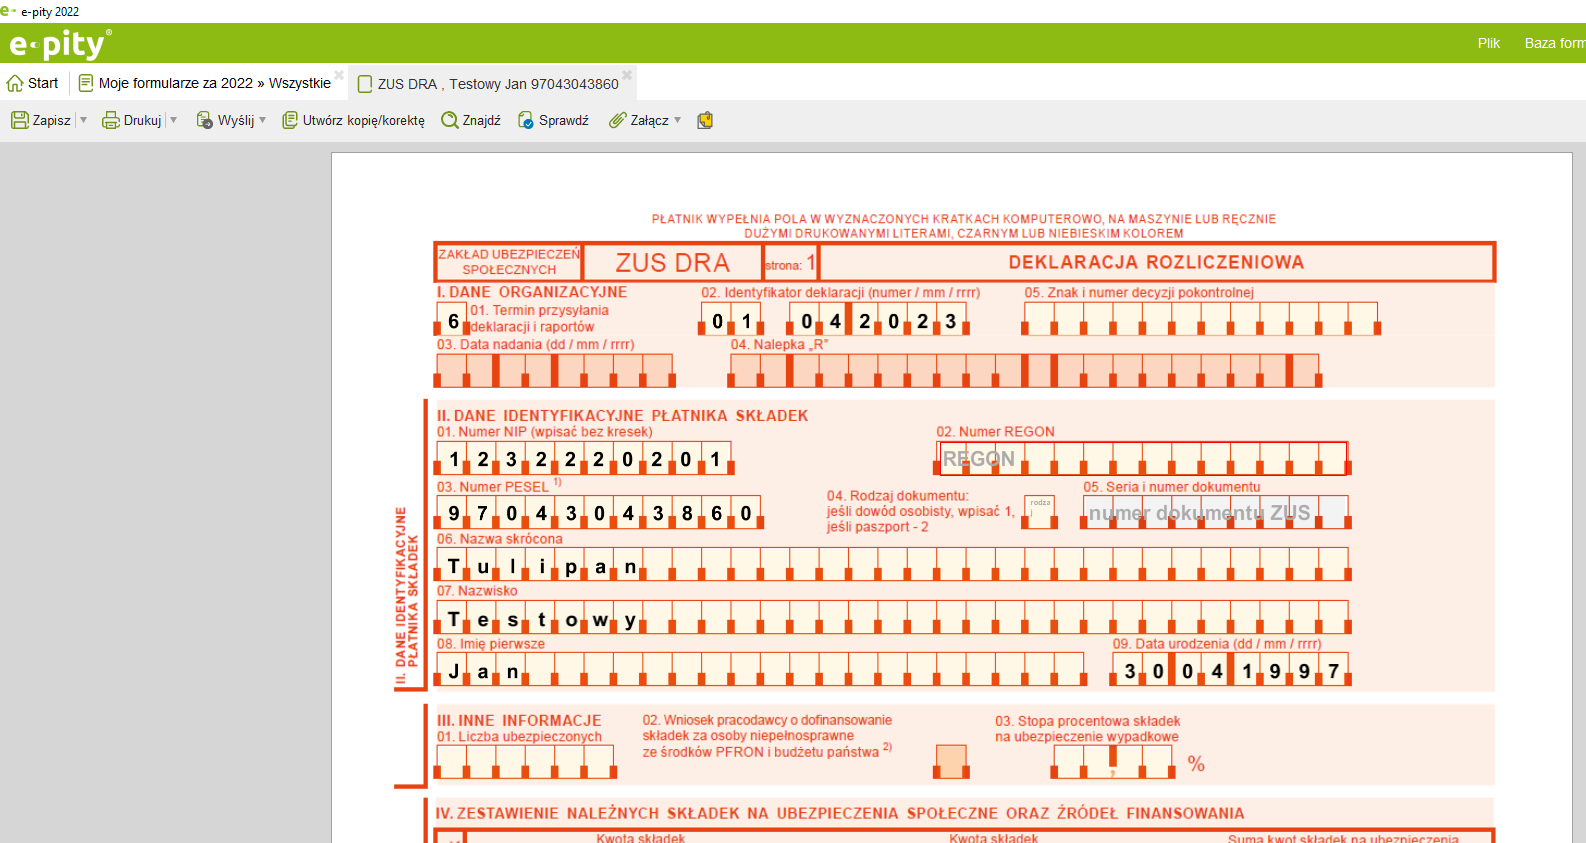Click the Drukuj (print) toolbar button
The width and height of the screenshot is (1586, 843).
[x=132, y=120]
